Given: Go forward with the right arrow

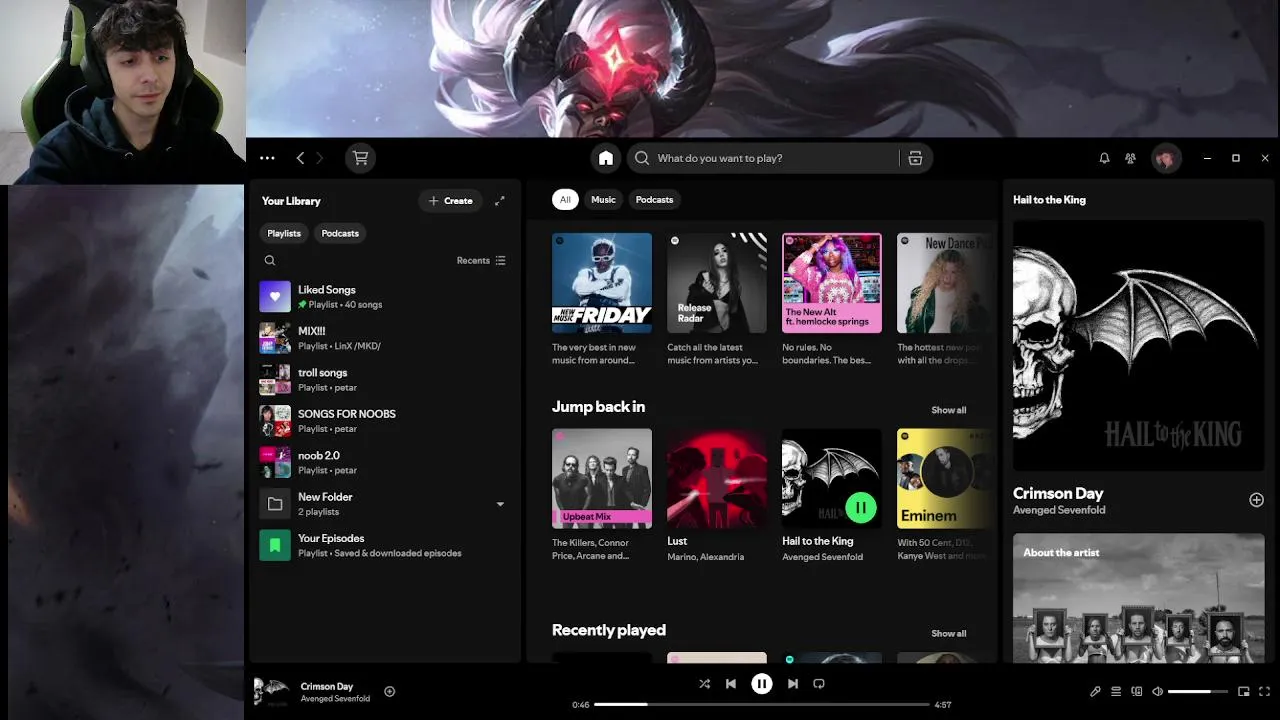Looking at the screenshot, I should 320,158.
